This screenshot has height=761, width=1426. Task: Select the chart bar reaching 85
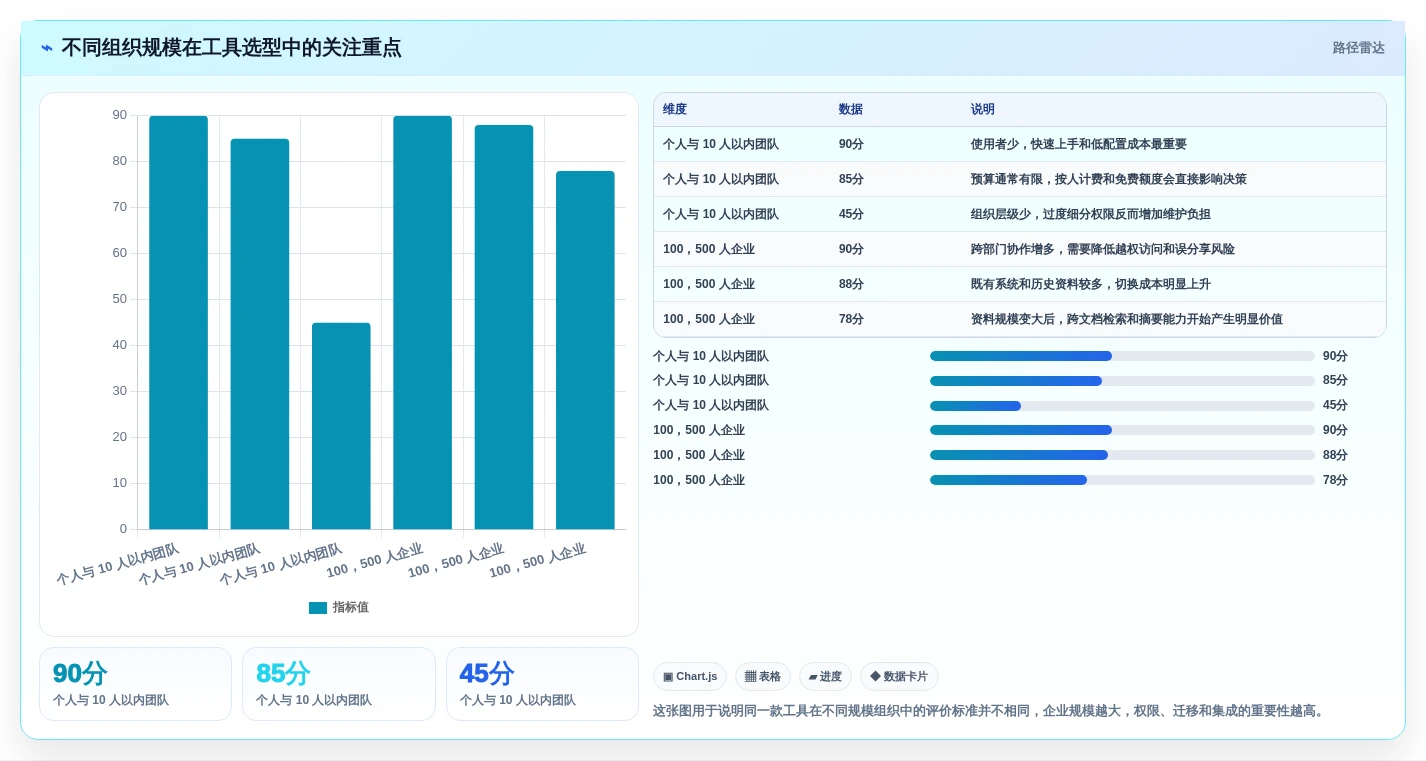pos(260,334)
